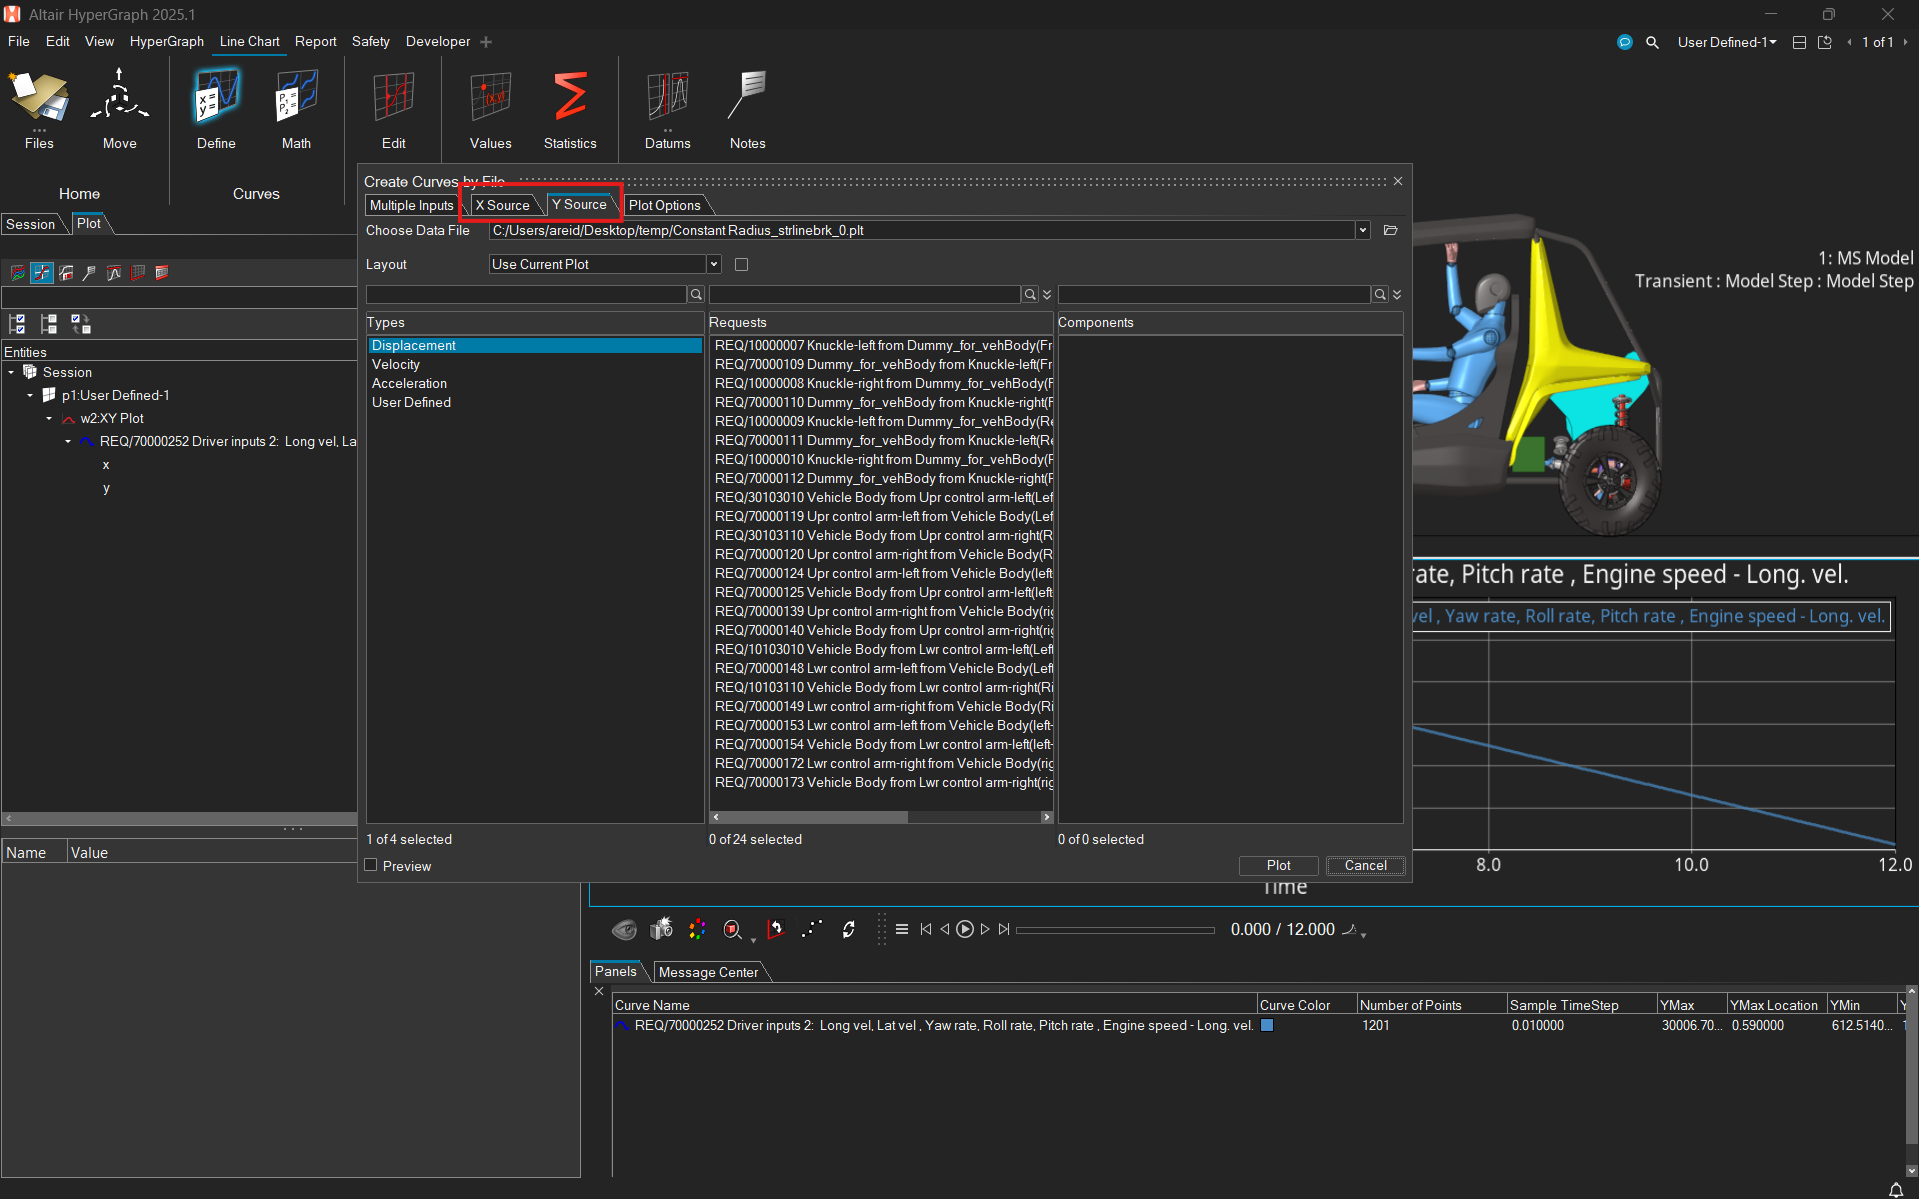Select Velocity in the Types list
The image size is (1919, 1199).
396,365
